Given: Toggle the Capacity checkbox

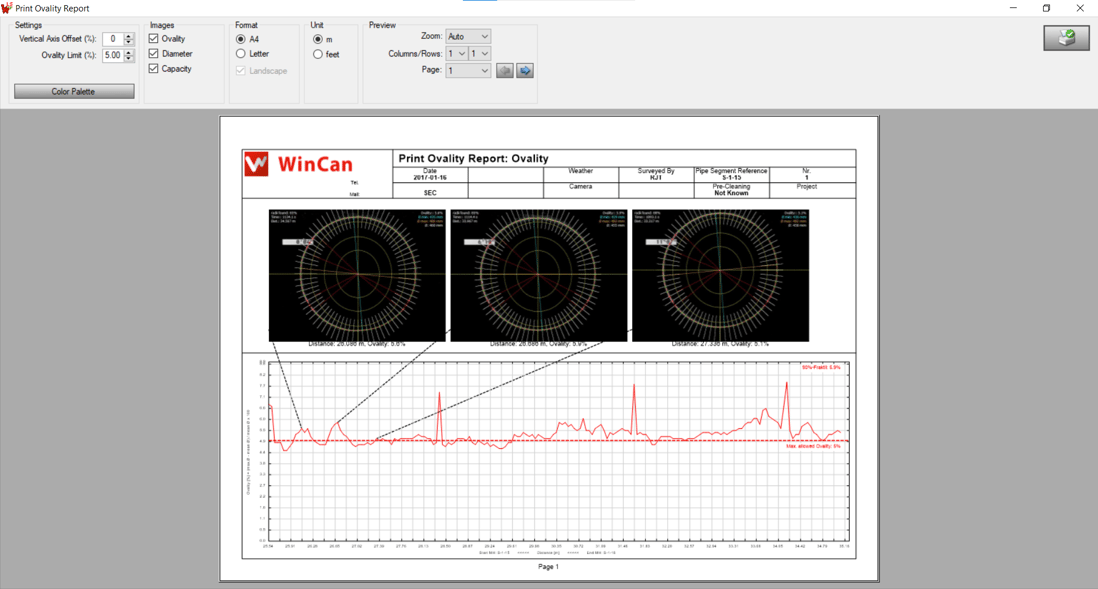Looking at the screenshot, I should click(x=152, y=70).
